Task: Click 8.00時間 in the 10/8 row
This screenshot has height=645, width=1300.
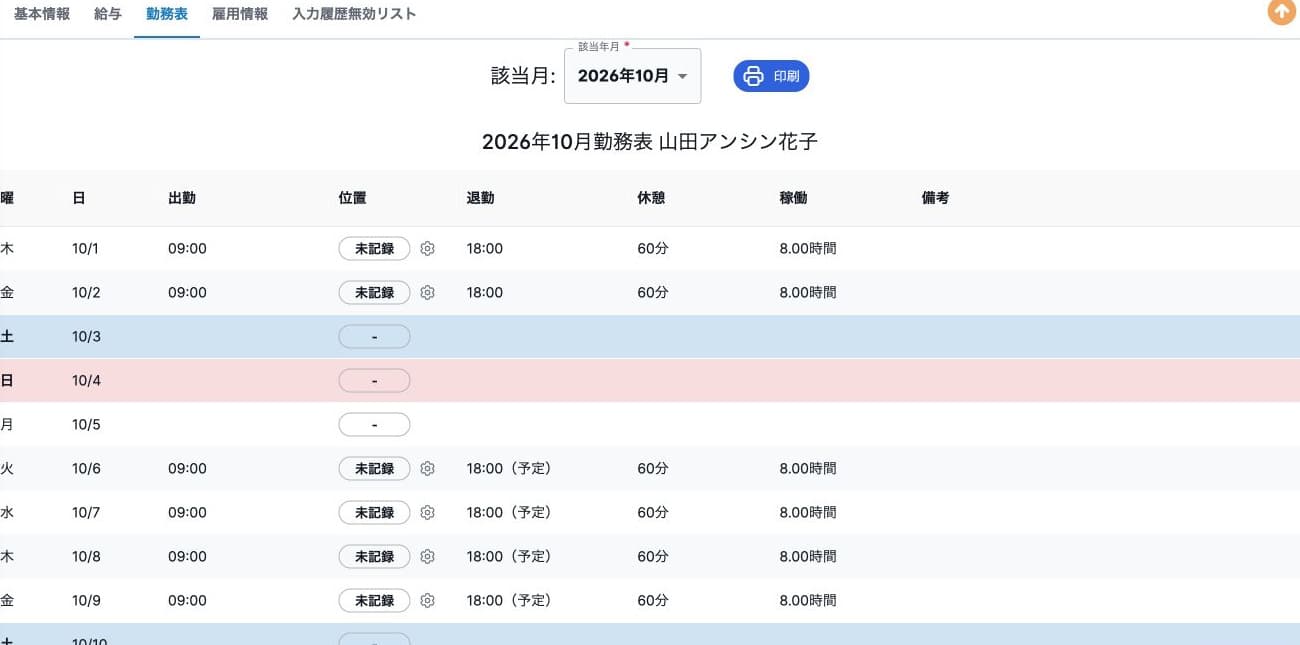Action: click(x=808, y=557)
